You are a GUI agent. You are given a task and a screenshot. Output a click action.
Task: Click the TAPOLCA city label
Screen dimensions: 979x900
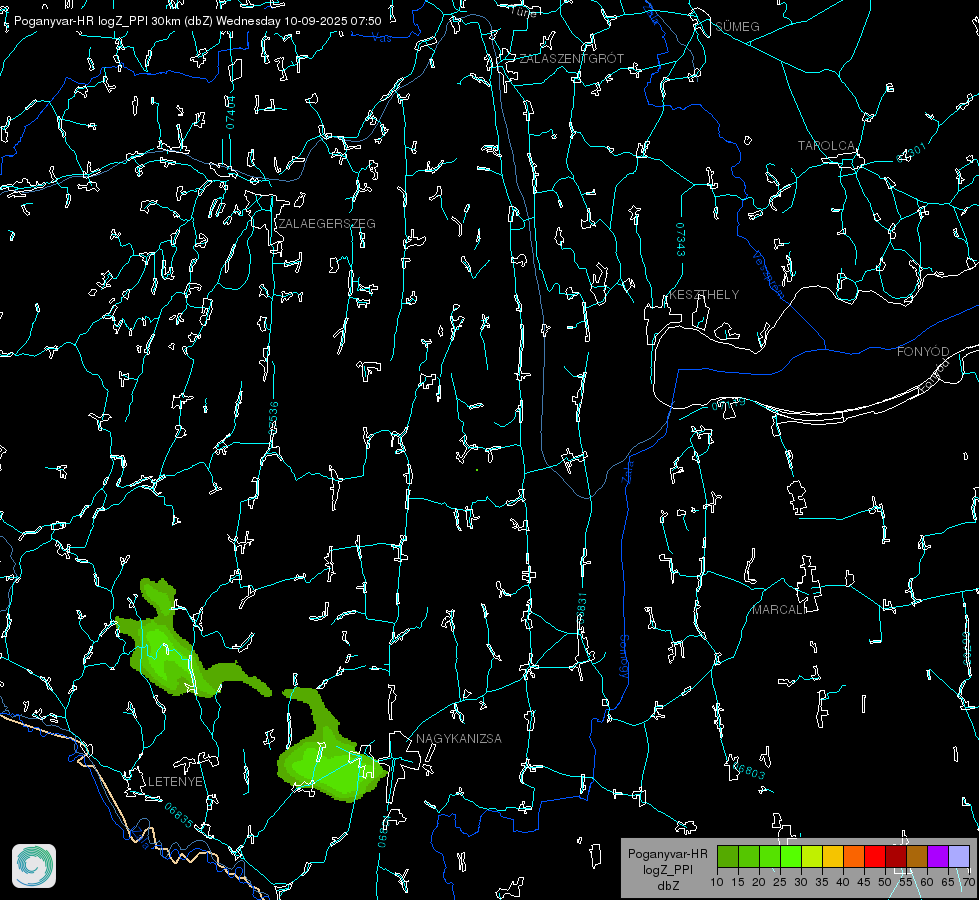826,146
